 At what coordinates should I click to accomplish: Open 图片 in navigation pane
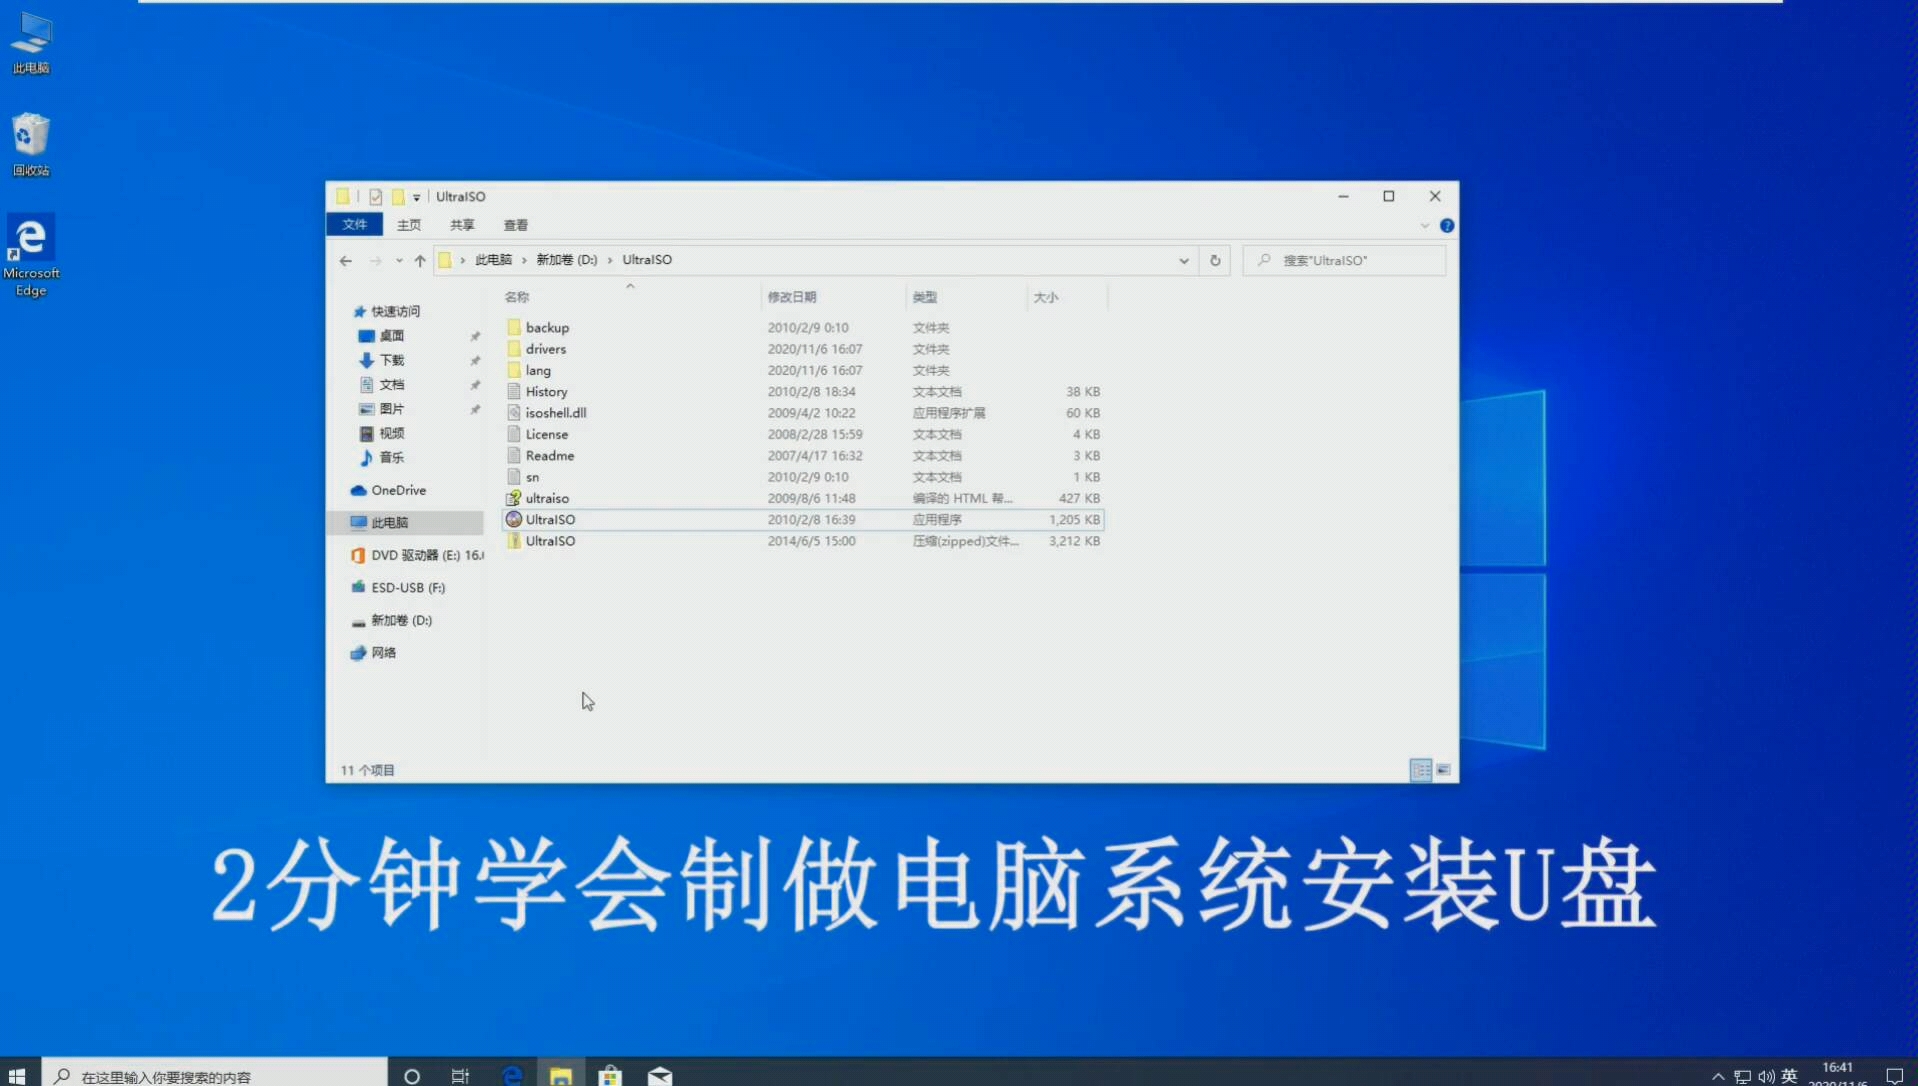click(391, 409)
